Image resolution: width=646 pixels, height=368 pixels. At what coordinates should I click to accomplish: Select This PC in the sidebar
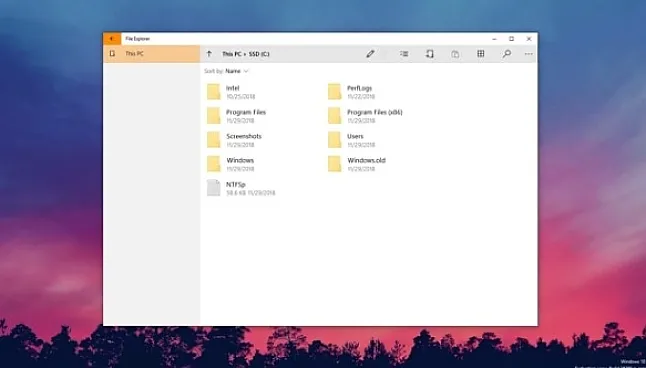152,54
